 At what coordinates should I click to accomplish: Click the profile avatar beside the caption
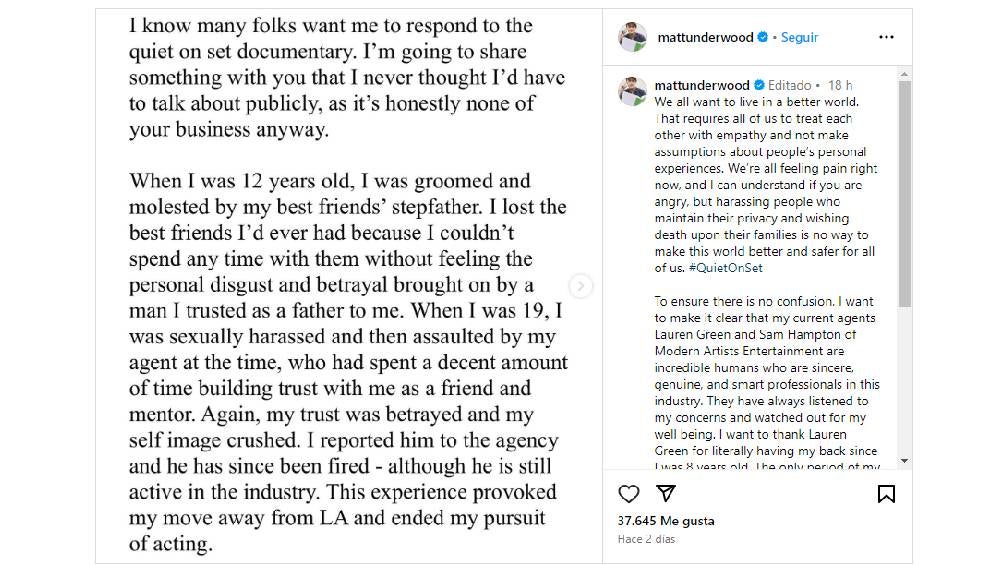[x=632, y=91]
